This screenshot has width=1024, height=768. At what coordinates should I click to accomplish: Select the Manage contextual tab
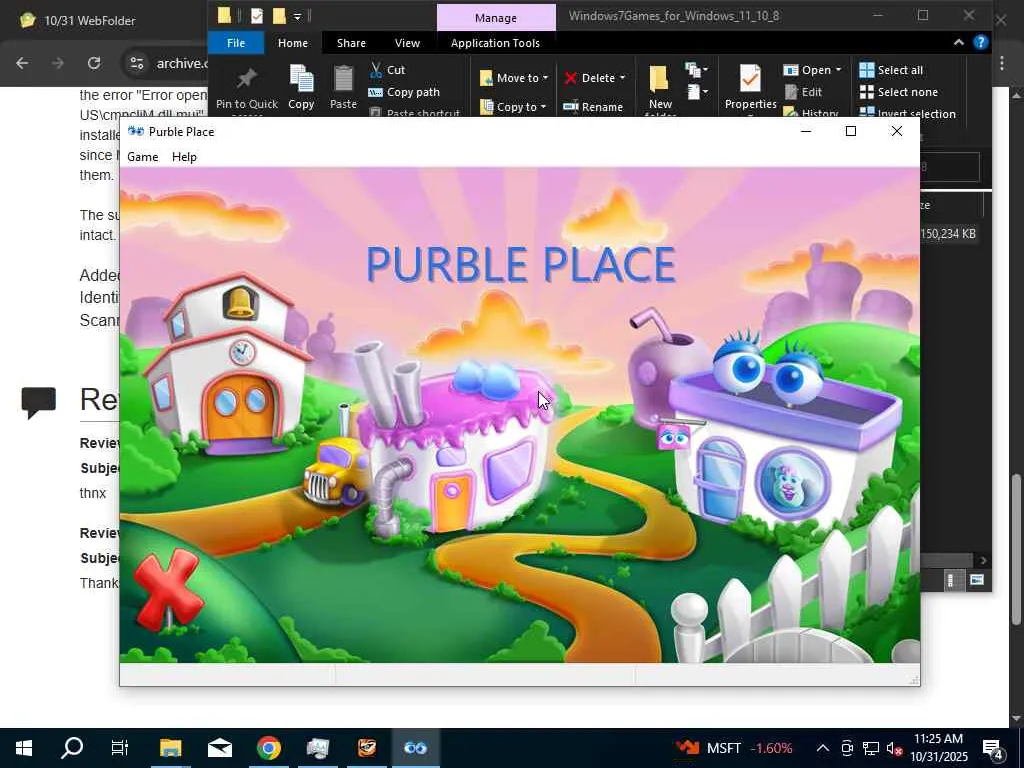coord(496,18)
